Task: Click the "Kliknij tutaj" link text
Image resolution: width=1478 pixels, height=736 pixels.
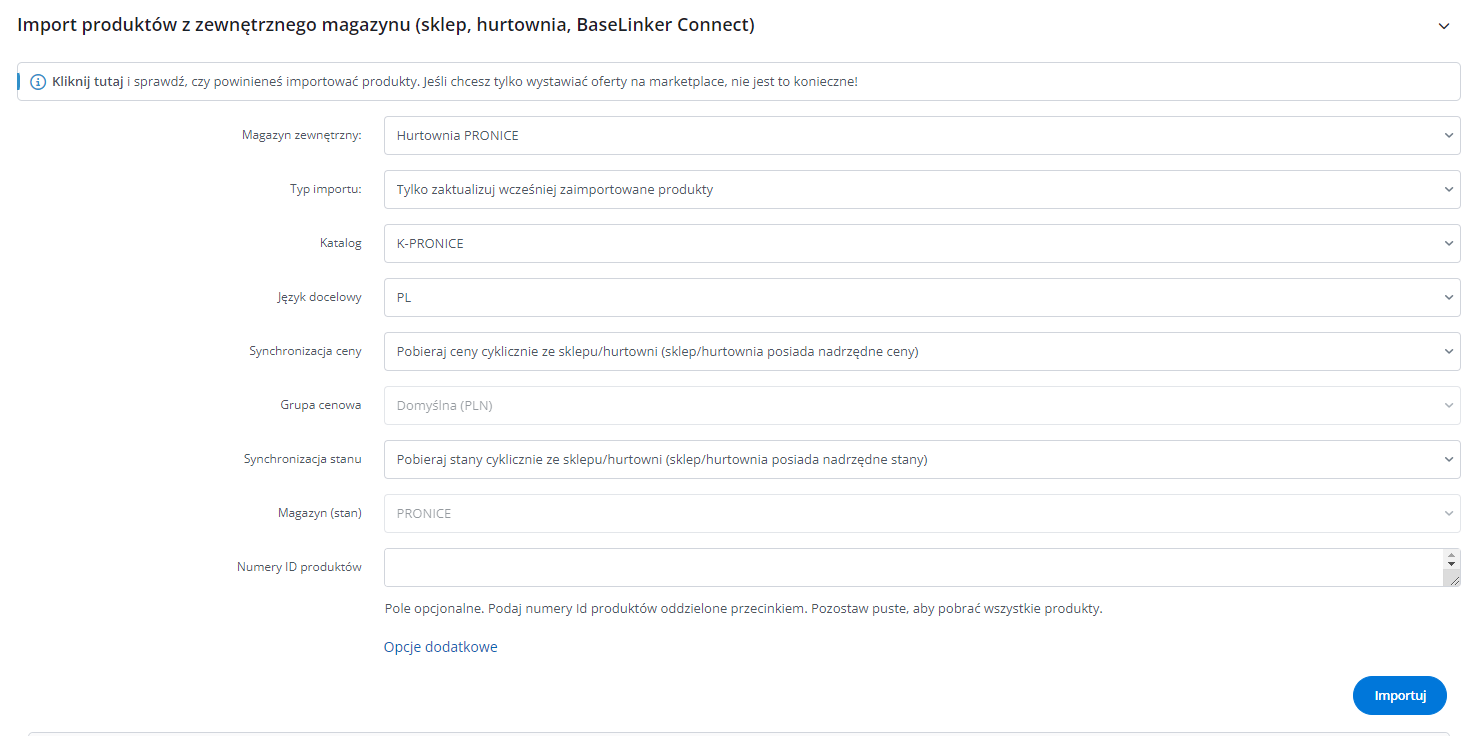Action: [x=88, y=82]
